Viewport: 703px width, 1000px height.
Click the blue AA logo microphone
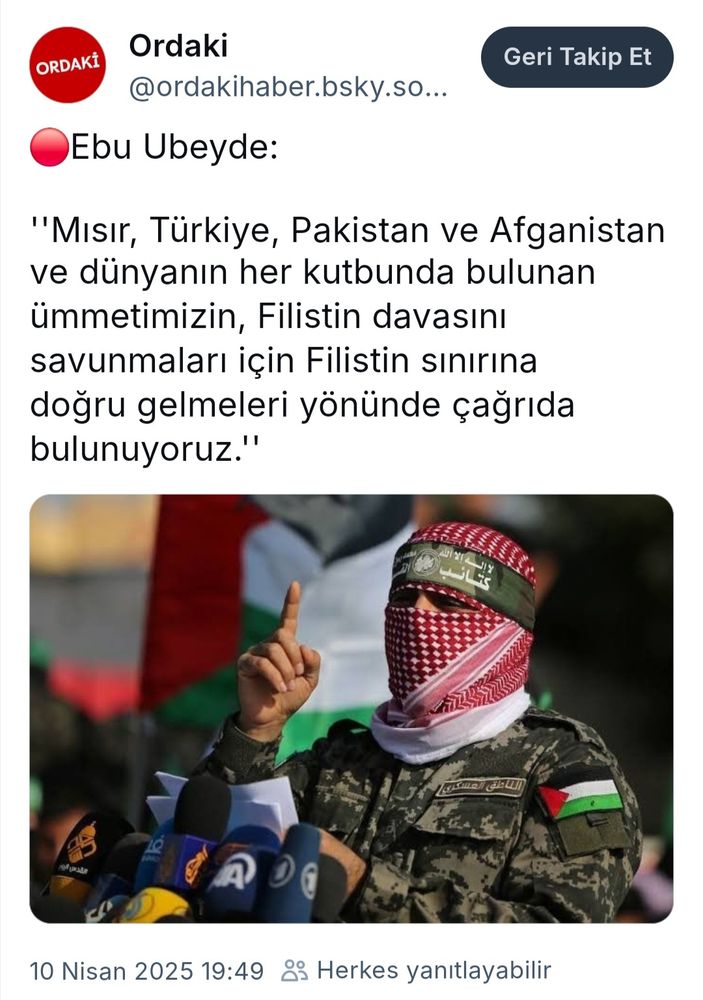click(x=232, y=871)
